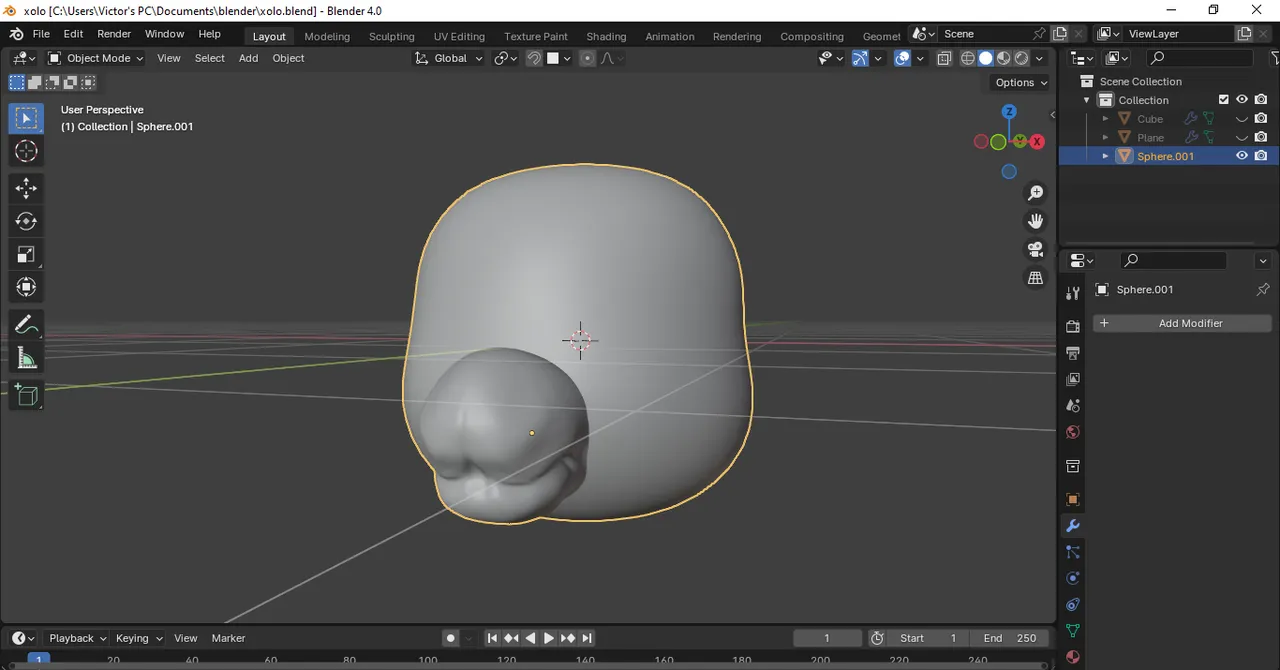The image size is (1280, 670).
Task: Open the Object Constraints properties tab
Action: pyautogui.click(x=1073, y=605)
